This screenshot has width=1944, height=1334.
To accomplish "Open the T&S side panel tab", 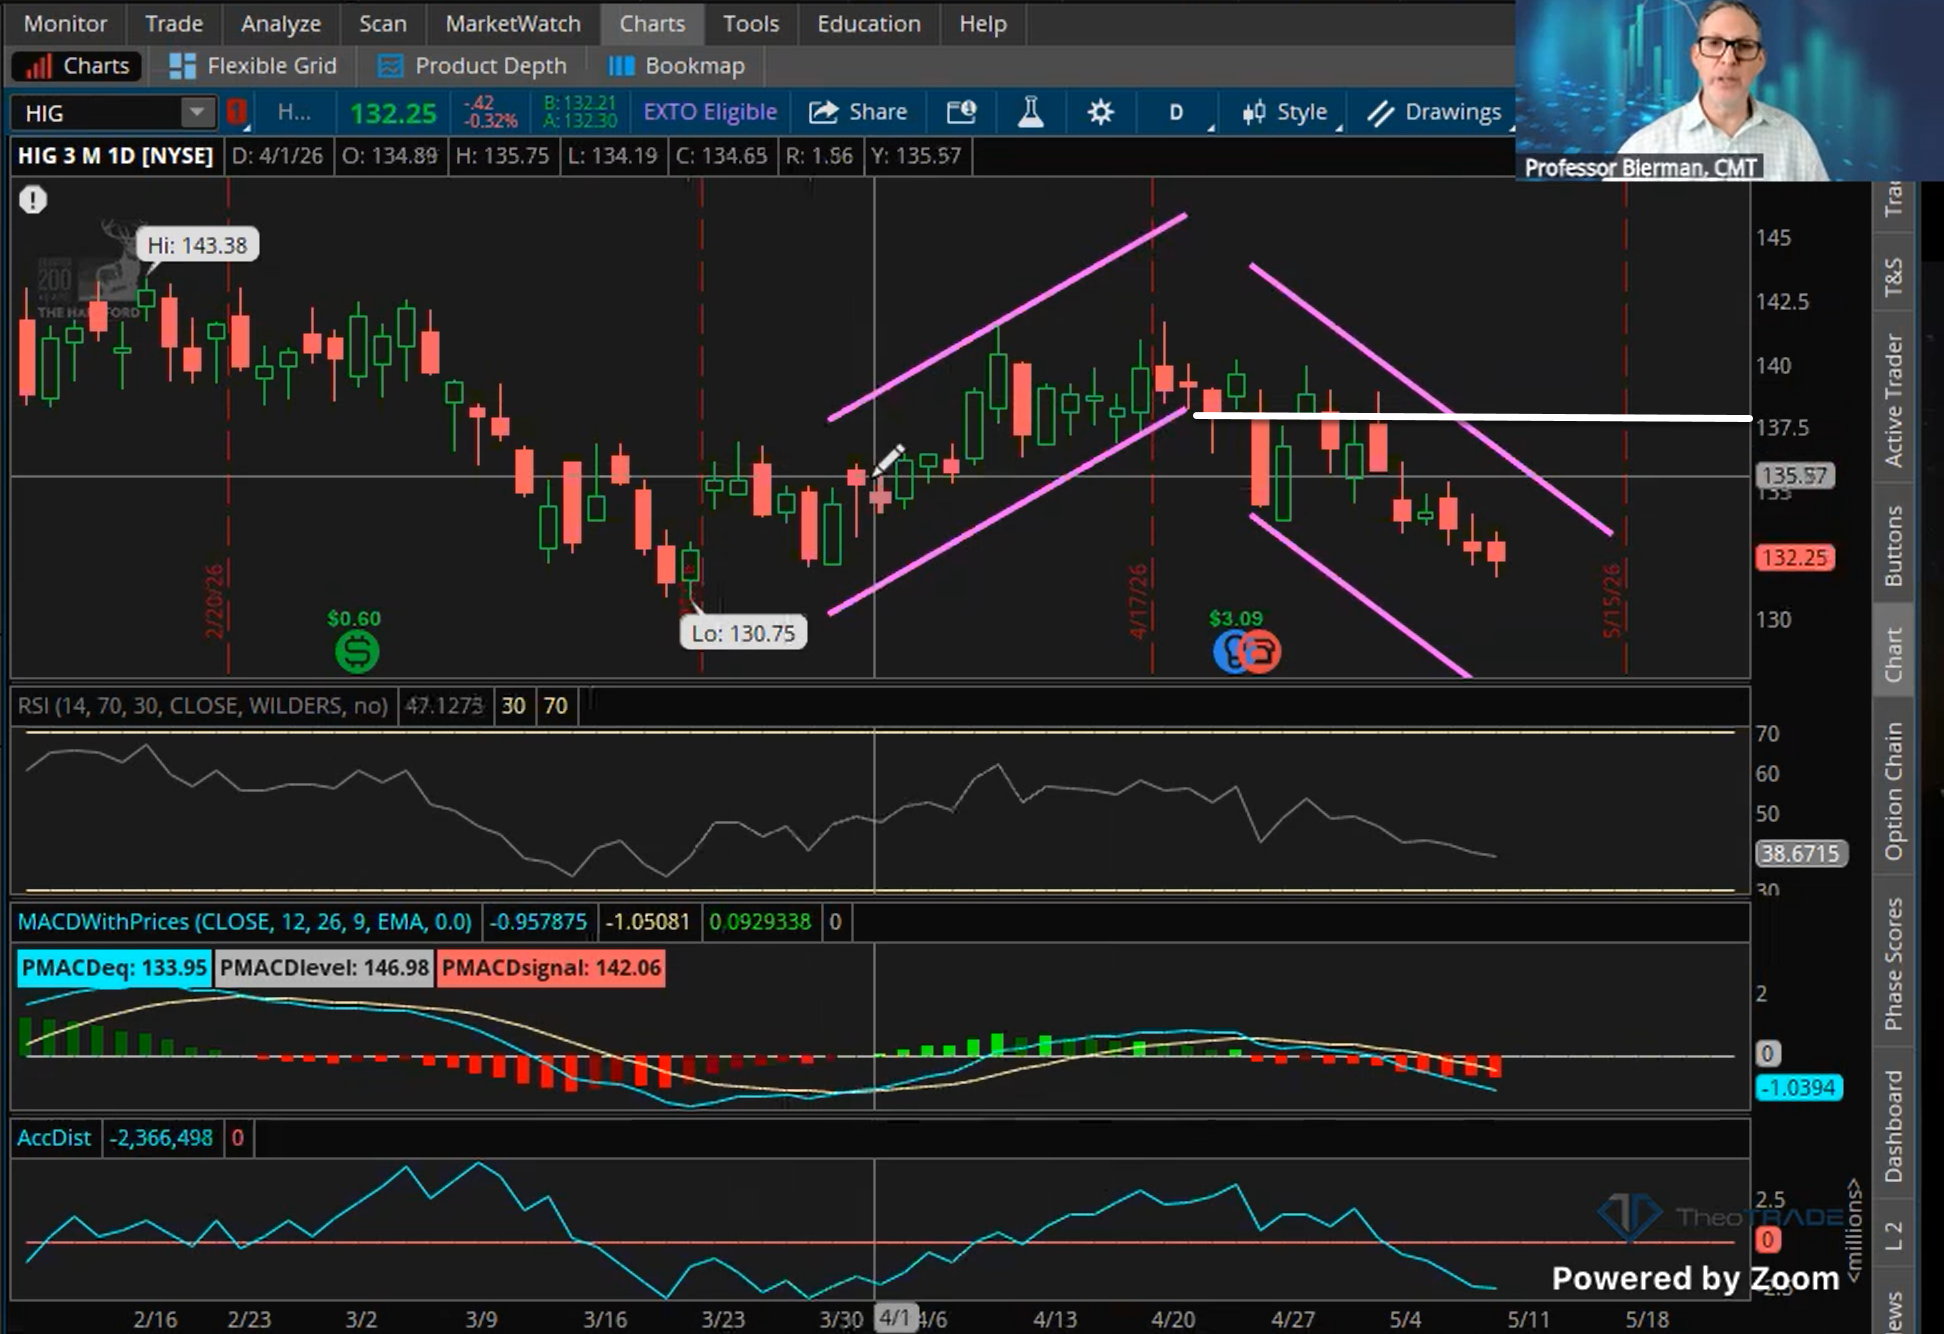I will [x=1893, y=277].
